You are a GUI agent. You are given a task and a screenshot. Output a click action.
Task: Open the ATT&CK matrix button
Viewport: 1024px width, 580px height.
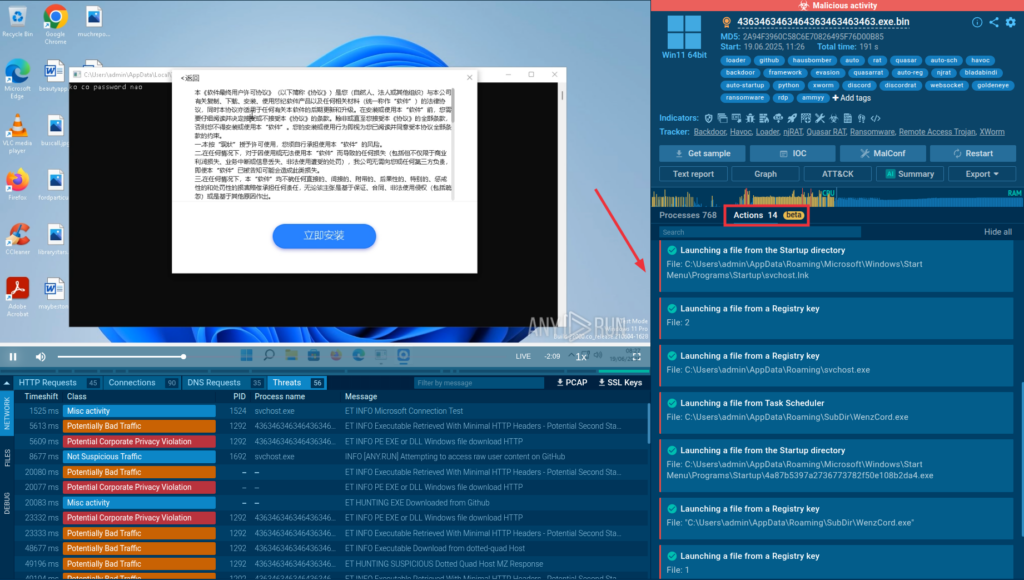click(837, 174)
